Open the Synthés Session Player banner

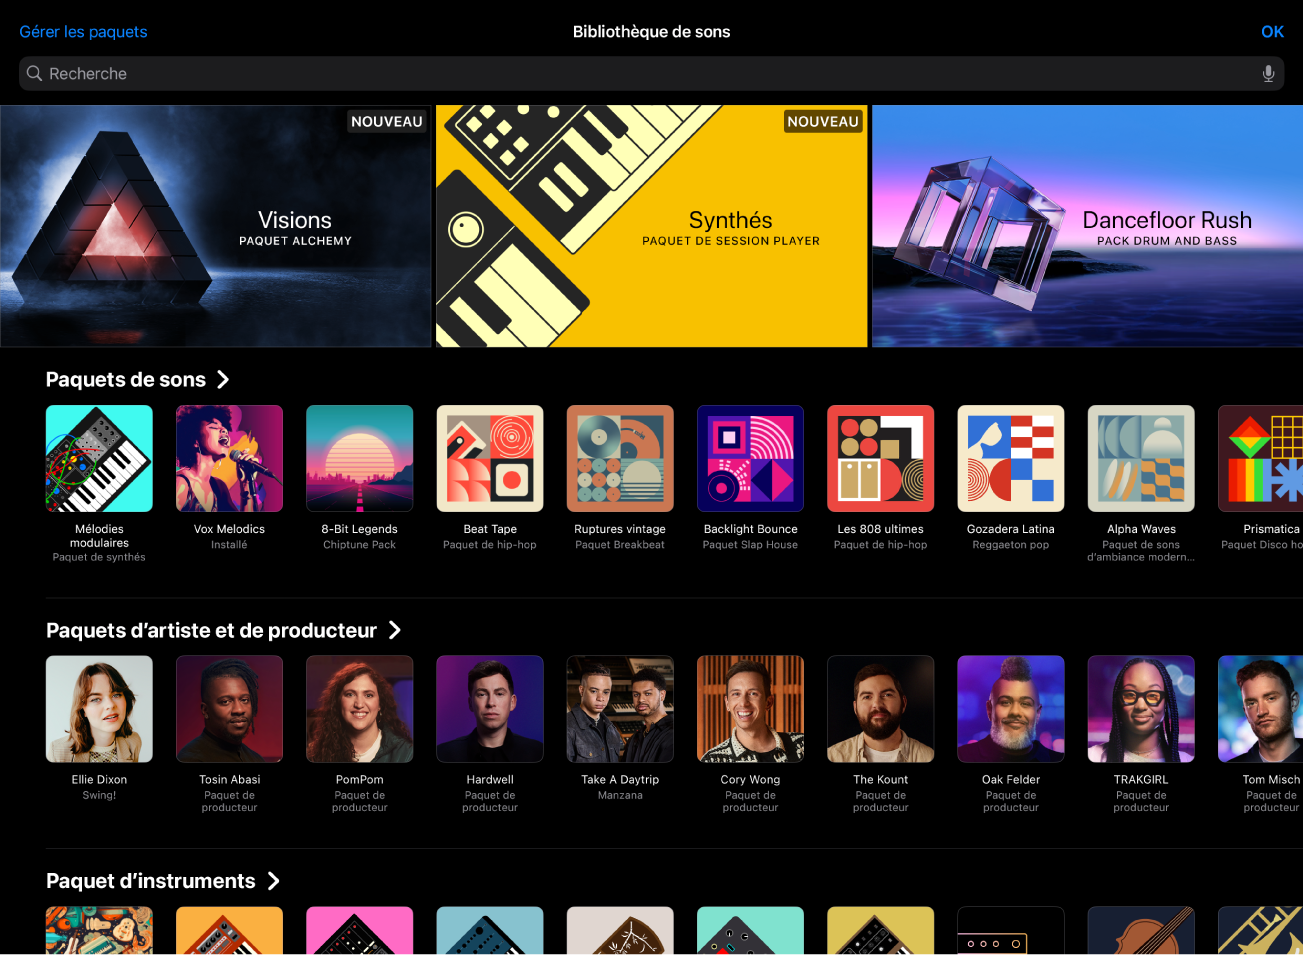click(651, 226)
